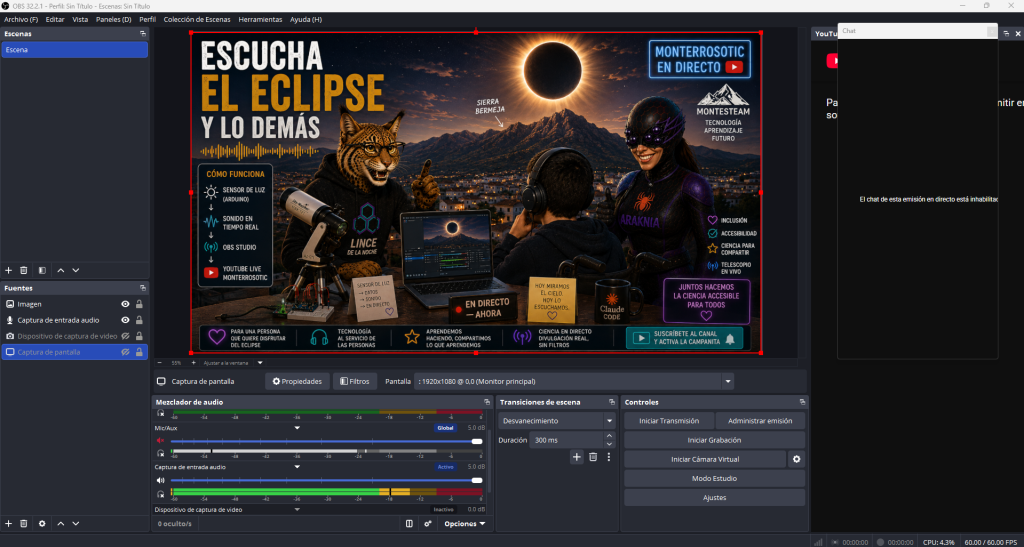Image resolution: width=1024 pixels, height=547 pixels.
Task: Start recording with Iniciar Grabación
Action: pos(714,440)
